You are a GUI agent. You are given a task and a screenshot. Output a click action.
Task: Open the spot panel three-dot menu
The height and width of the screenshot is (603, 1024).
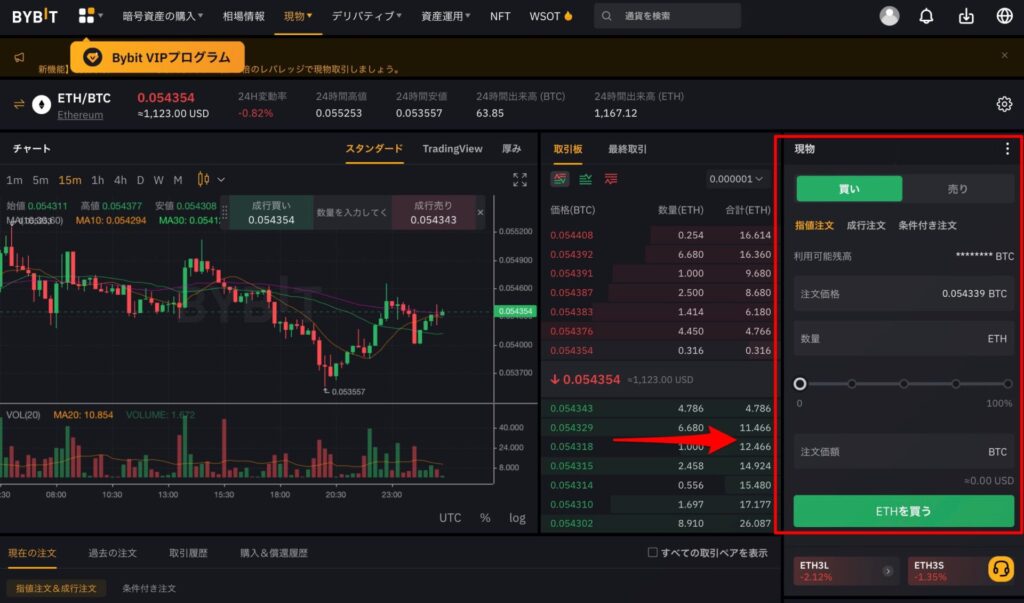point(1007,149)
